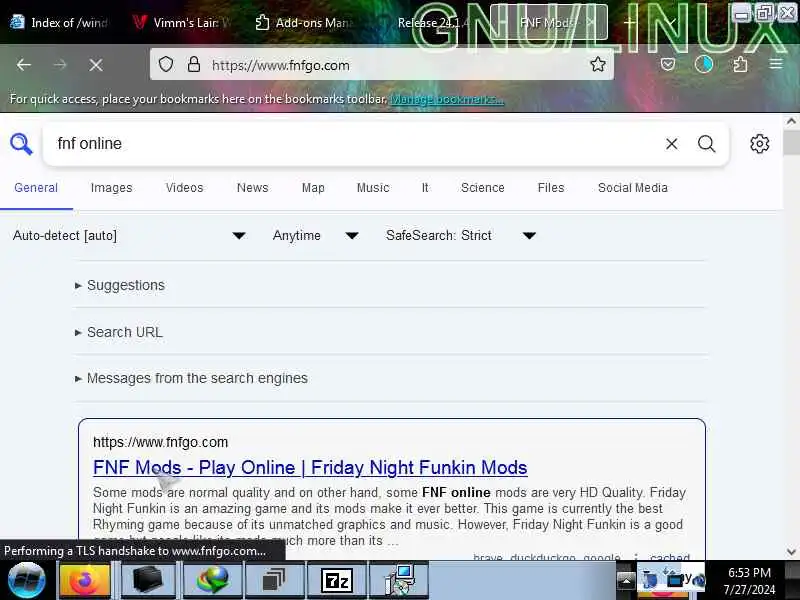Expand the Search URL section

pos(119,332)
